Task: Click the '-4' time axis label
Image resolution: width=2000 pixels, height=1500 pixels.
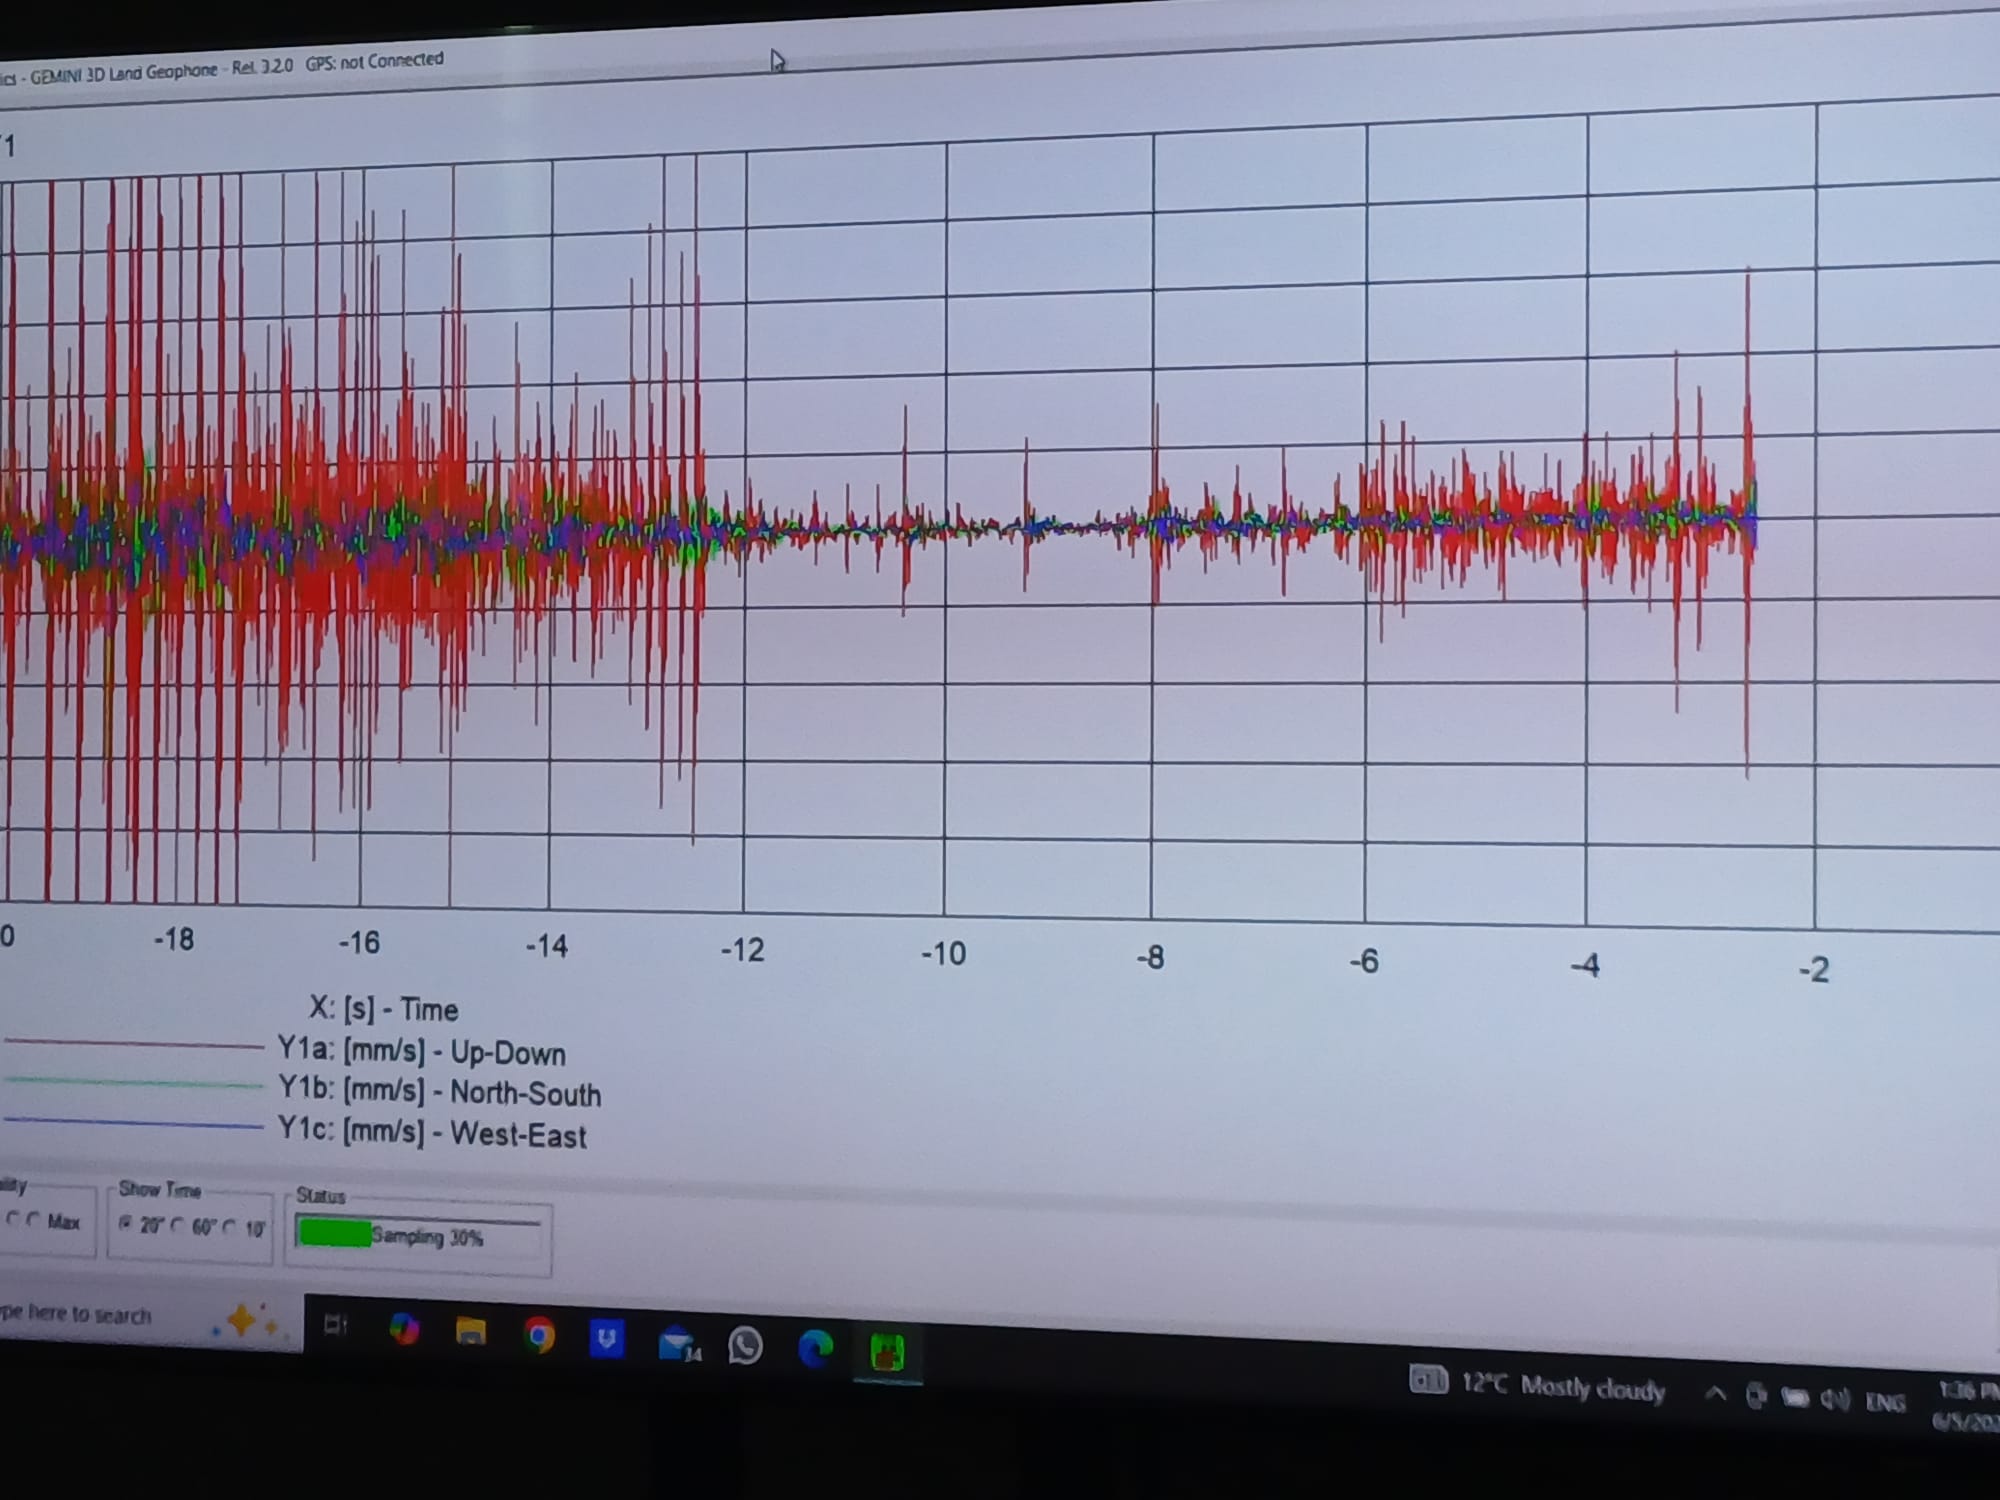Action: click(1585, 966)
